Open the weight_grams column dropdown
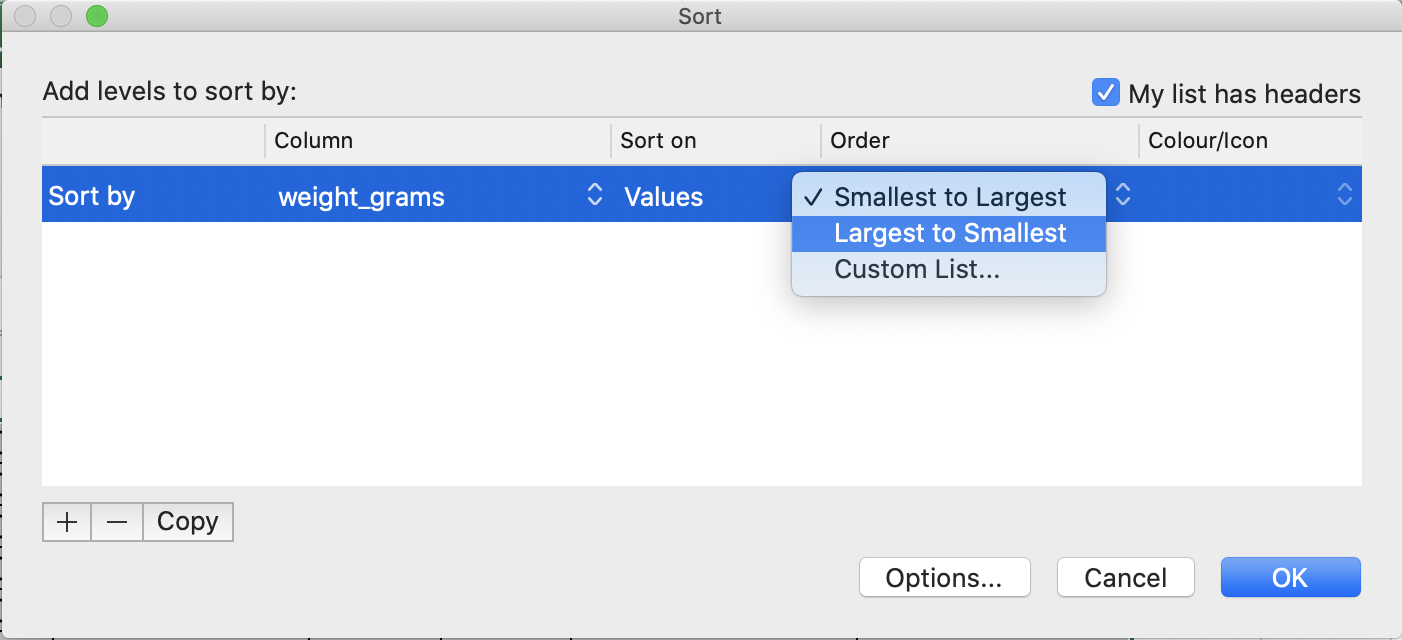Image resolution: width=1402 pixels, height=640 pixels. click(x=430, y=196)
